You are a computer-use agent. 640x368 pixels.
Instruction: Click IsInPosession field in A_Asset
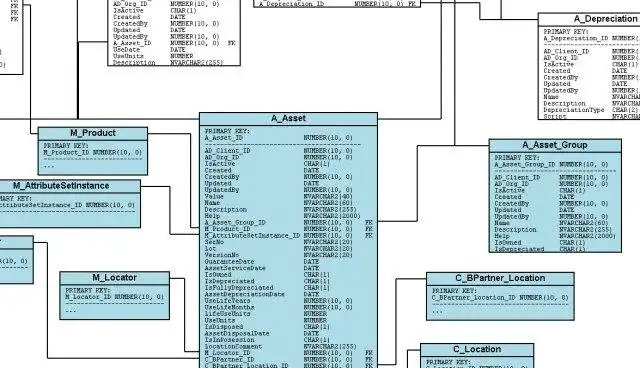(267, 340)
